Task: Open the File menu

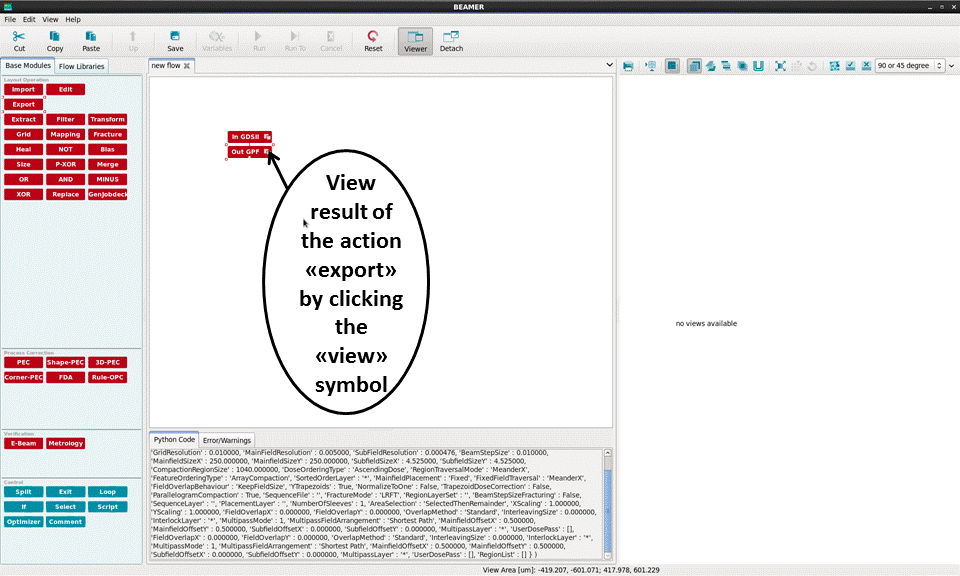Action: tap(10, 19)
